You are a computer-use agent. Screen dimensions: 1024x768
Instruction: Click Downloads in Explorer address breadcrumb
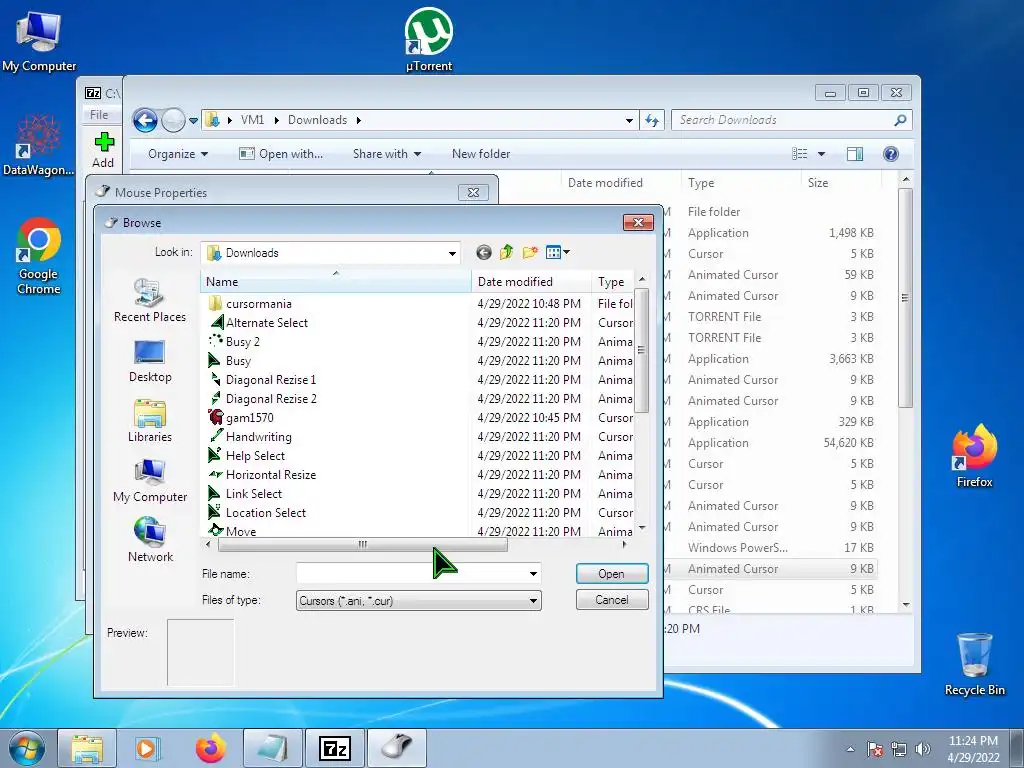tap(317, 120)
